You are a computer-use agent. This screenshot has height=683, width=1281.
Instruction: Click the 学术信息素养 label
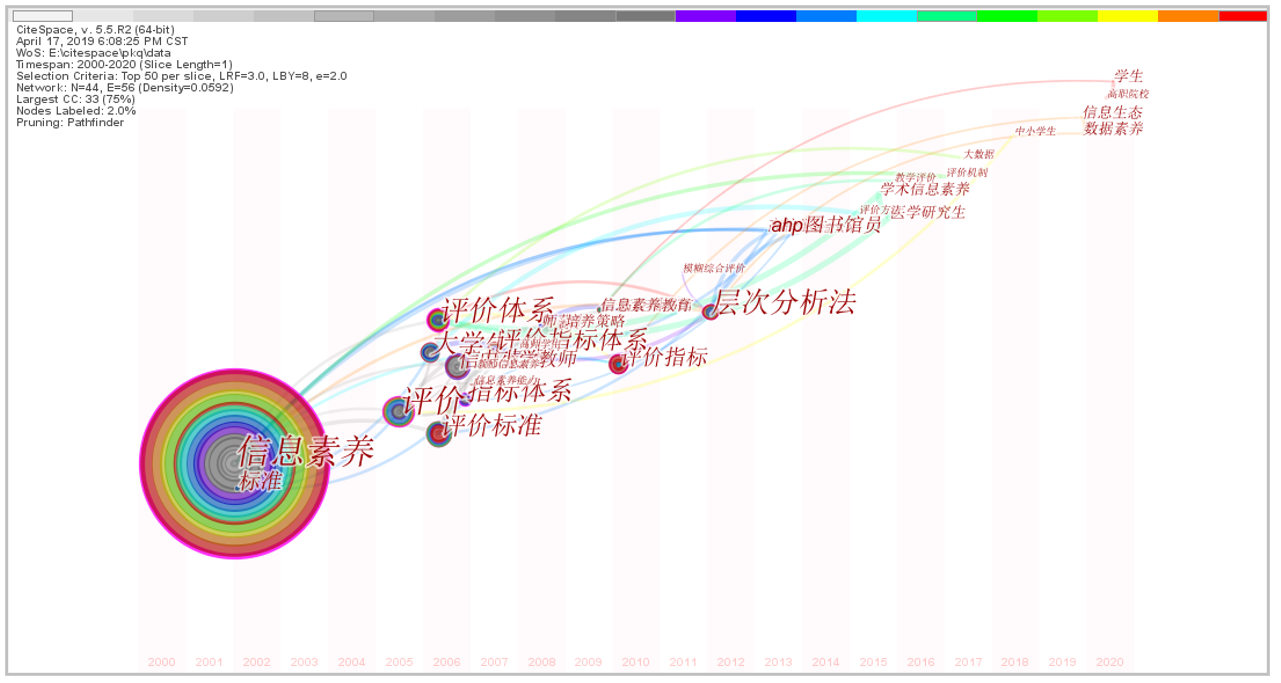click(925, 189)
